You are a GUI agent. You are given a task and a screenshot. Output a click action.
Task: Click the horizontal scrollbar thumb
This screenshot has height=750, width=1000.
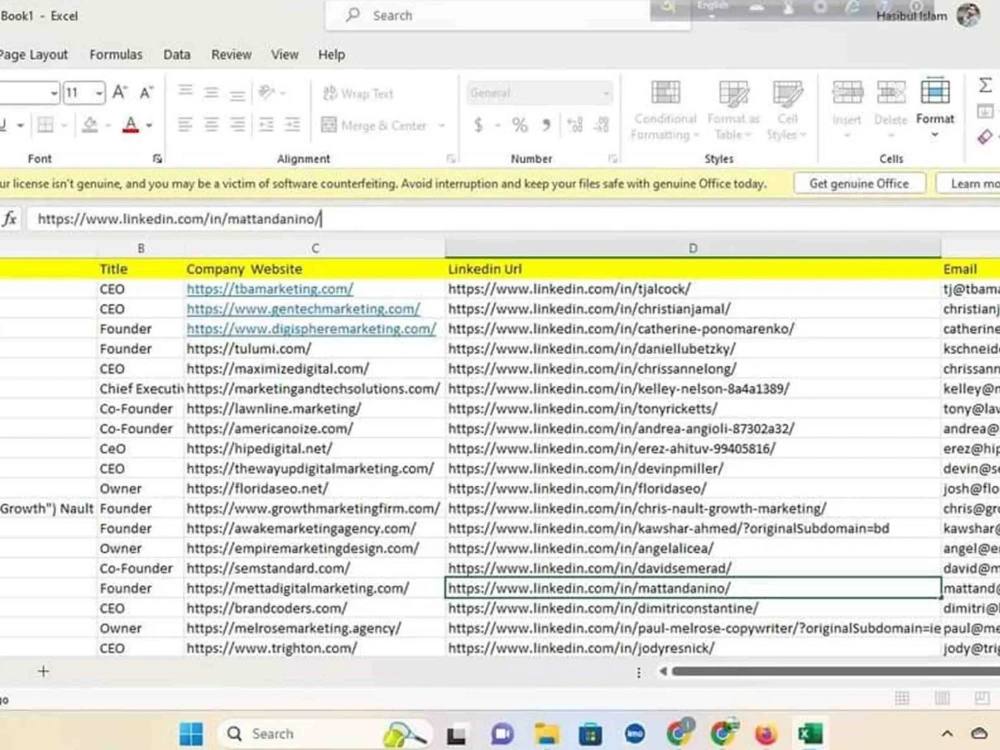836,671
